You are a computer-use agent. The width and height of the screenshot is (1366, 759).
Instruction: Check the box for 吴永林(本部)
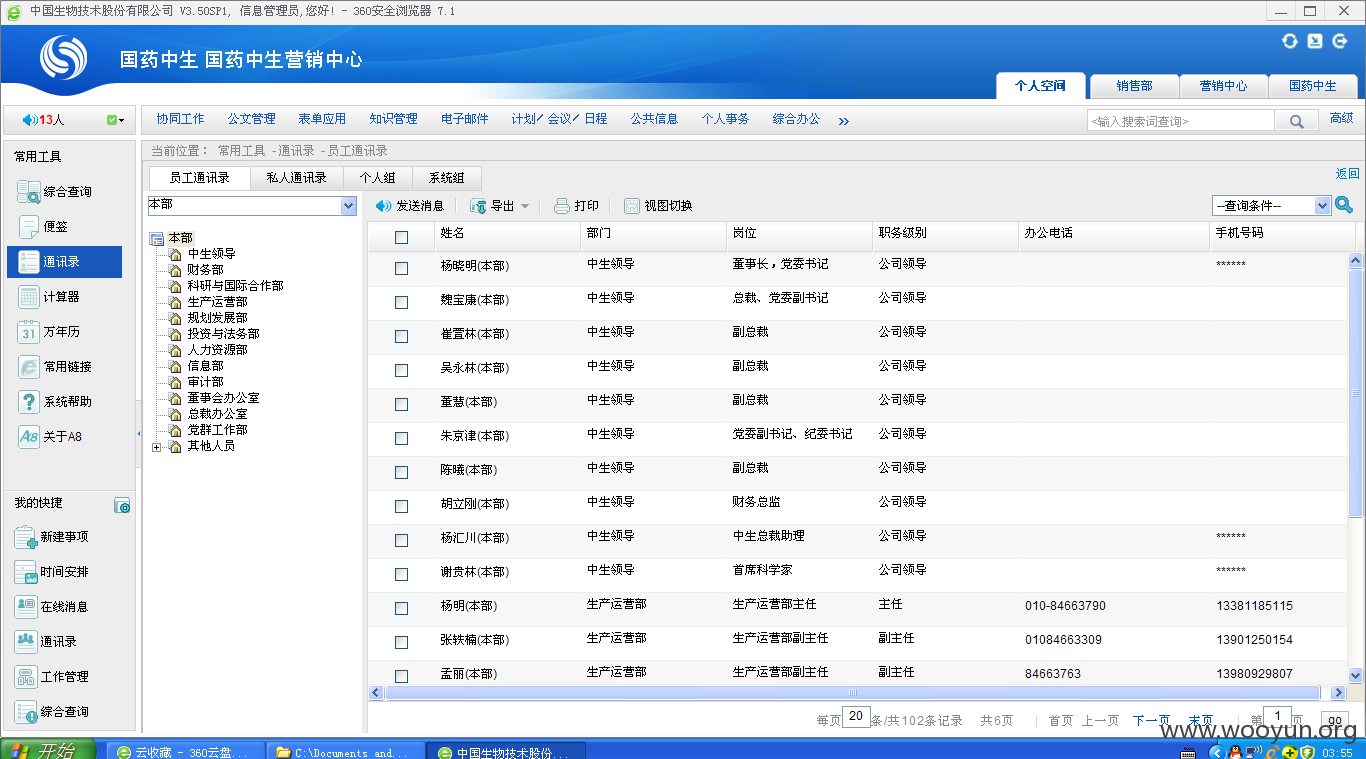[401, 370]
